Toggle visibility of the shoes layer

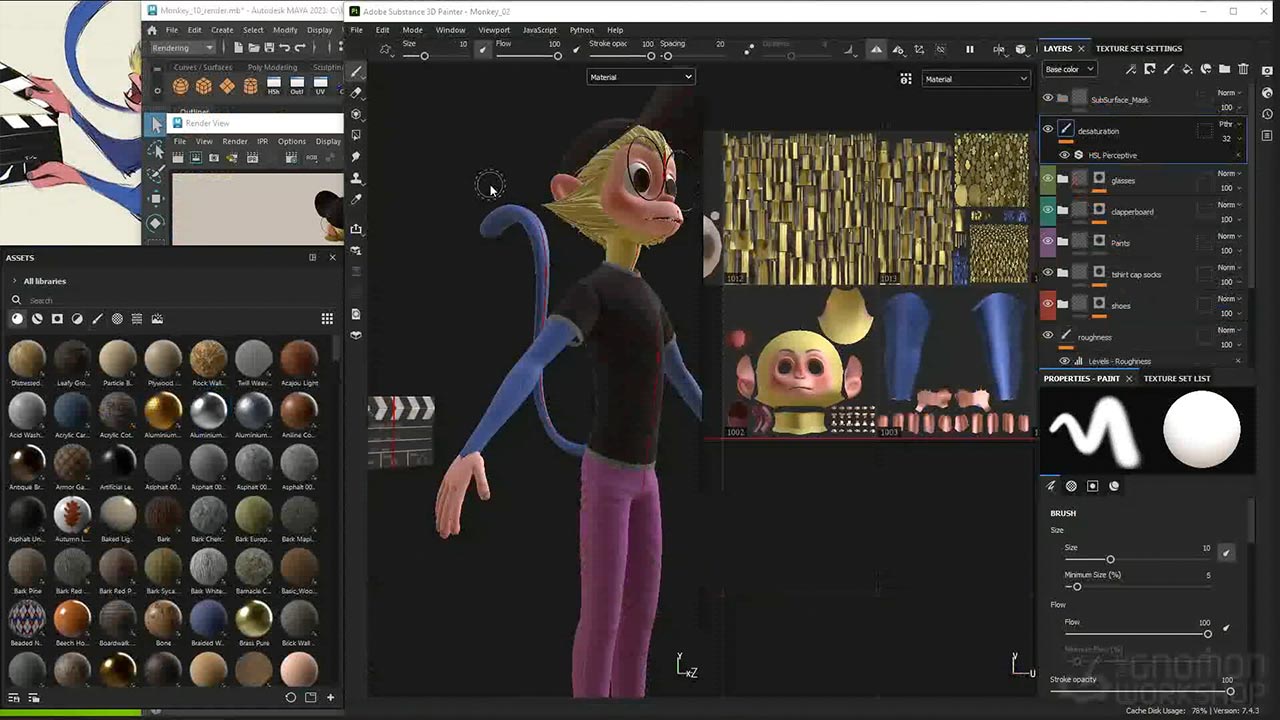1048,305
